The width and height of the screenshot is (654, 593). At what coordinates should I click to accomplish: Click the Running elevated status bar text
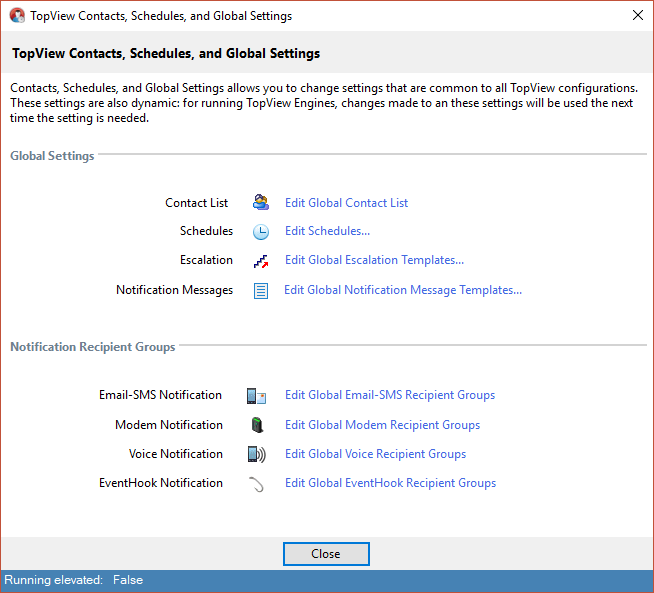[x=73, y=580]
